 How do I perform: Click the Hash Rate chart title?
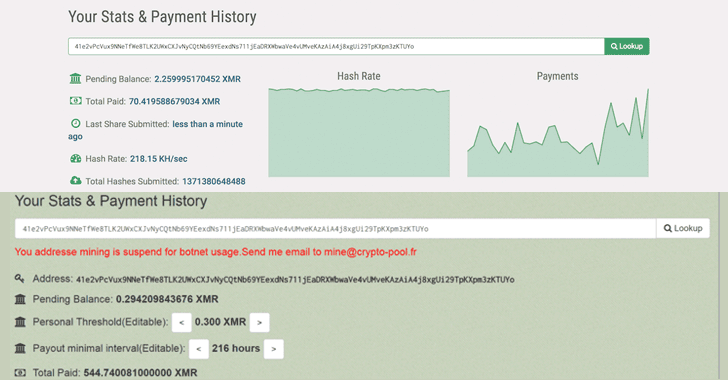click(x=359, y=76)
